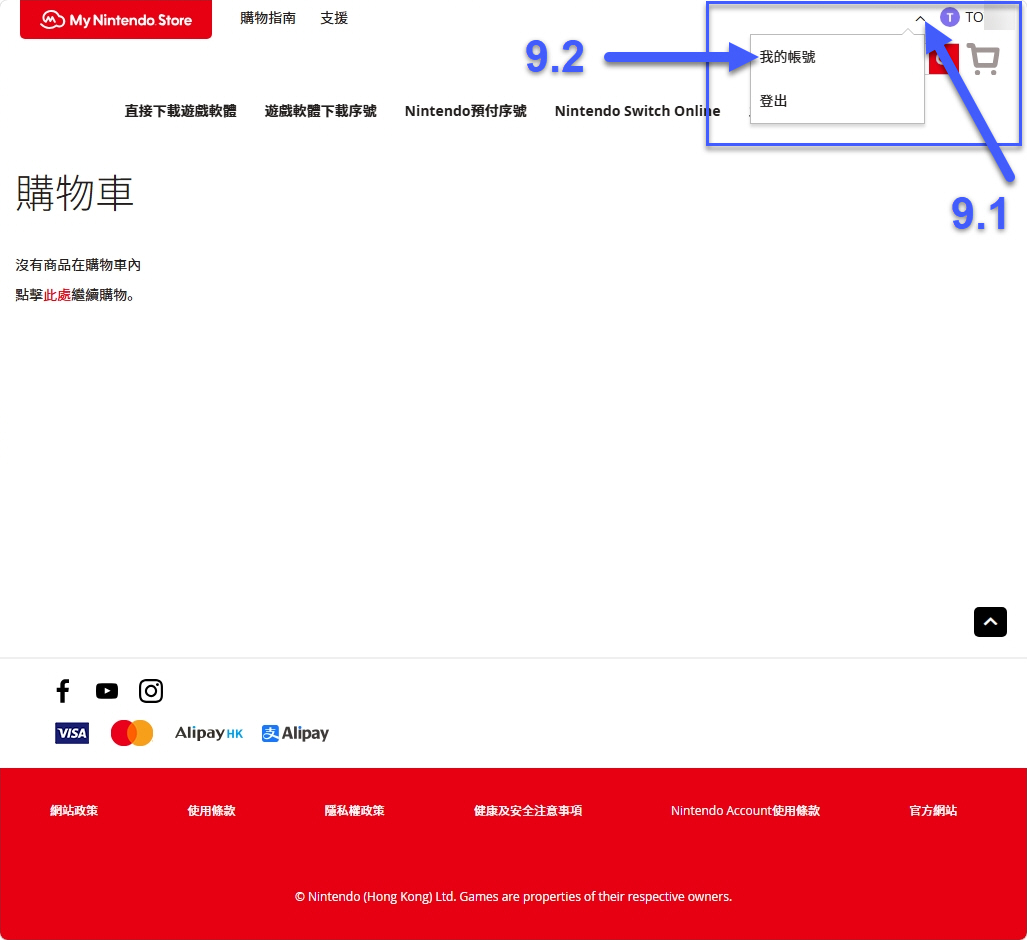This screenshot has width=1027, height=940.
Task: Click 此處 to continue shopping
Action: 57,295
